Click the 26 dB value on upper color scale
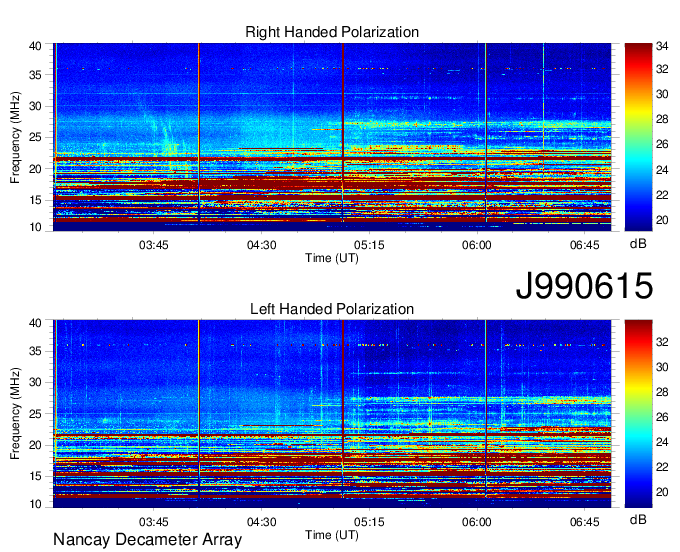 (x=662, y=144)
